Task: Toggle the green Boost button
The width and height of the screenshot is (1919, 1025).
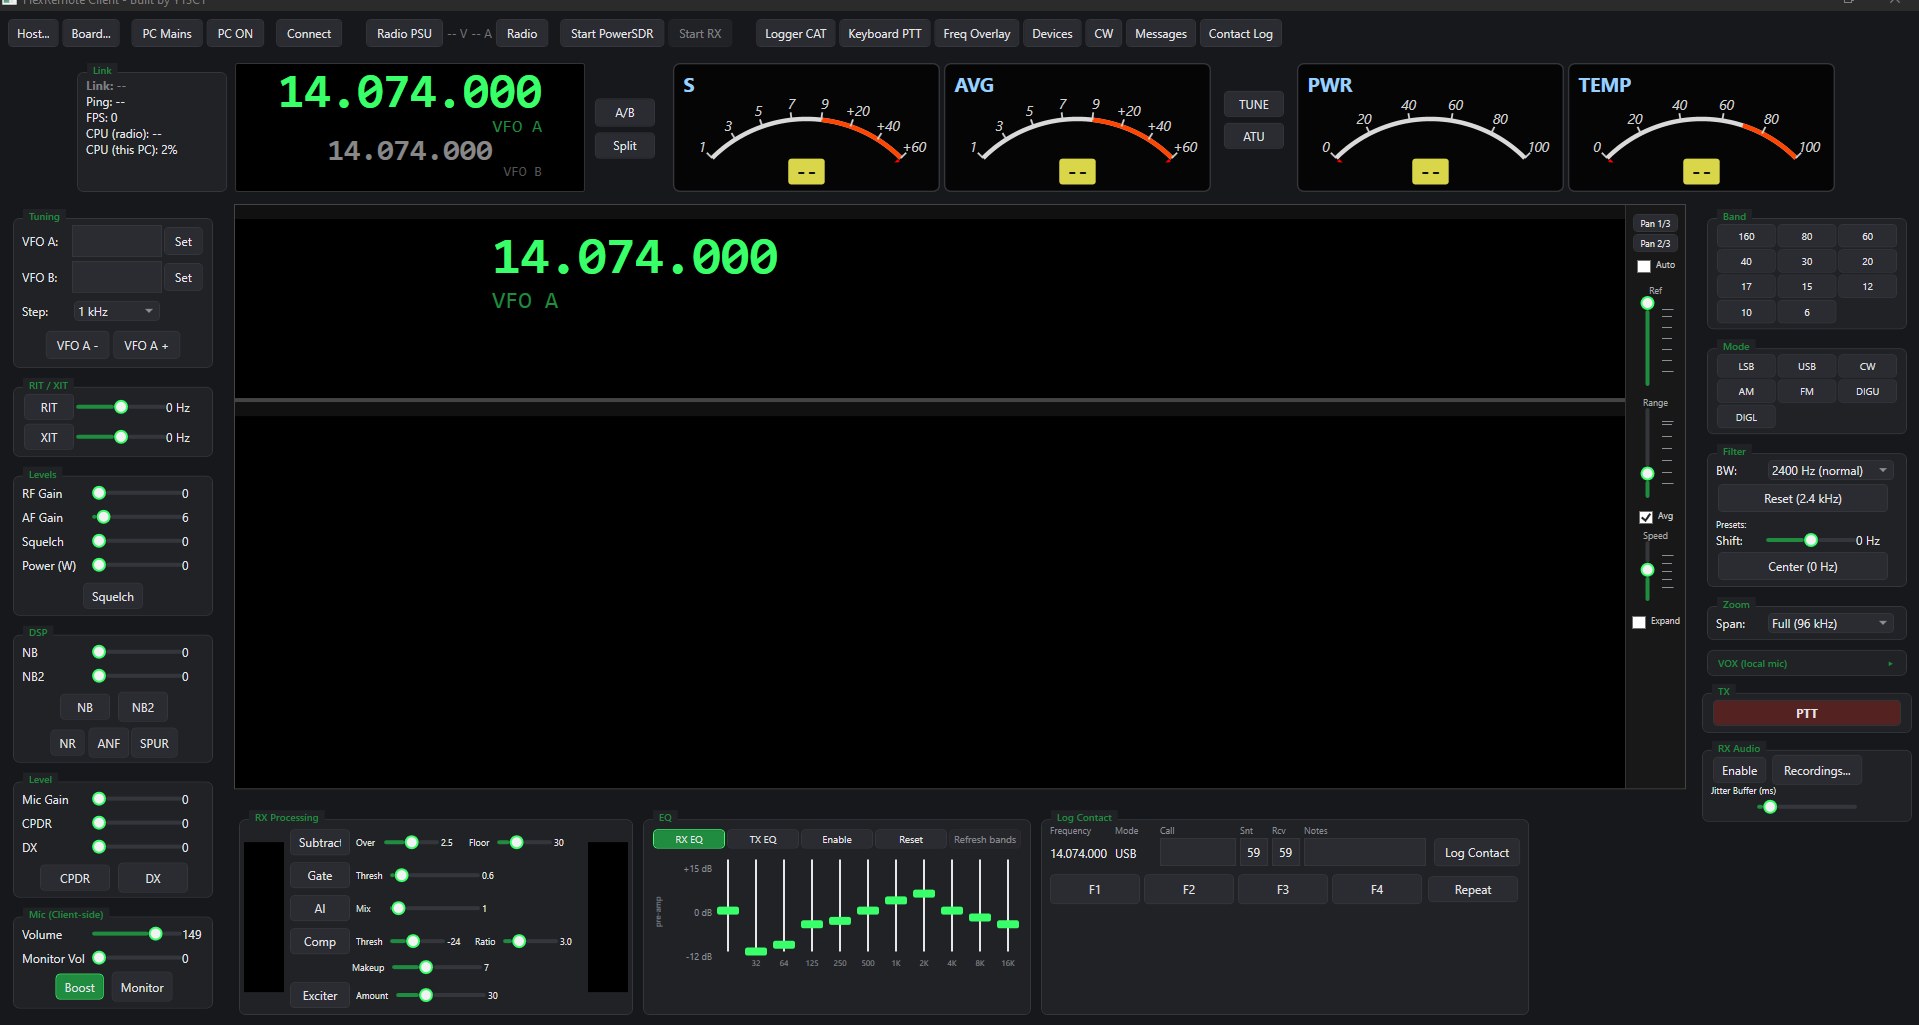Action: coord(79,988)
